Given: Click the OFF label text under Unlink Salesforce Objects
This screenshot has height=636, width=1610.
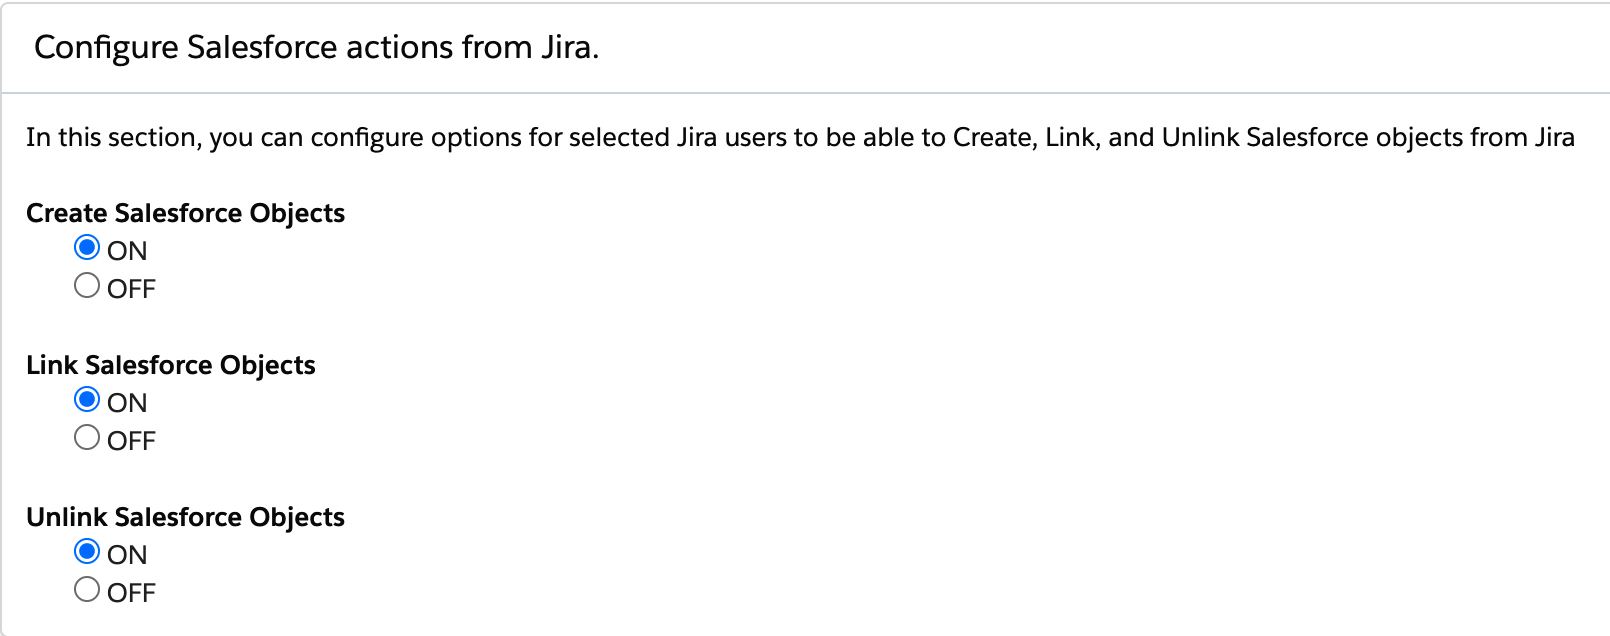Looking at the screenshot, I should pyautogui.click(x=131, y=593).
